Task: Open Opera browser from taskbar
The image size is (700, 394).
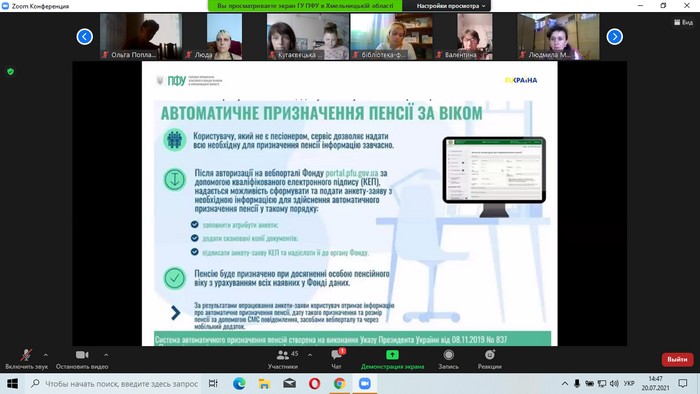Action: (x=314, y=383)
